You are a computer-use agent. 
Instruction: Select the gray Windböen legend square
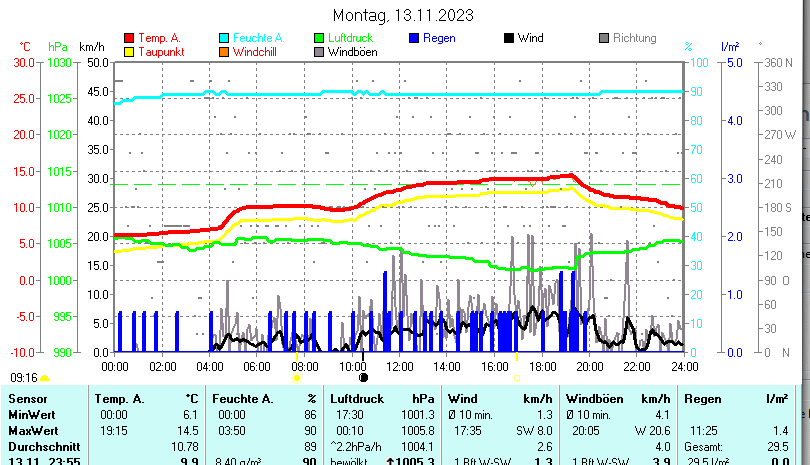pos(319,51)
